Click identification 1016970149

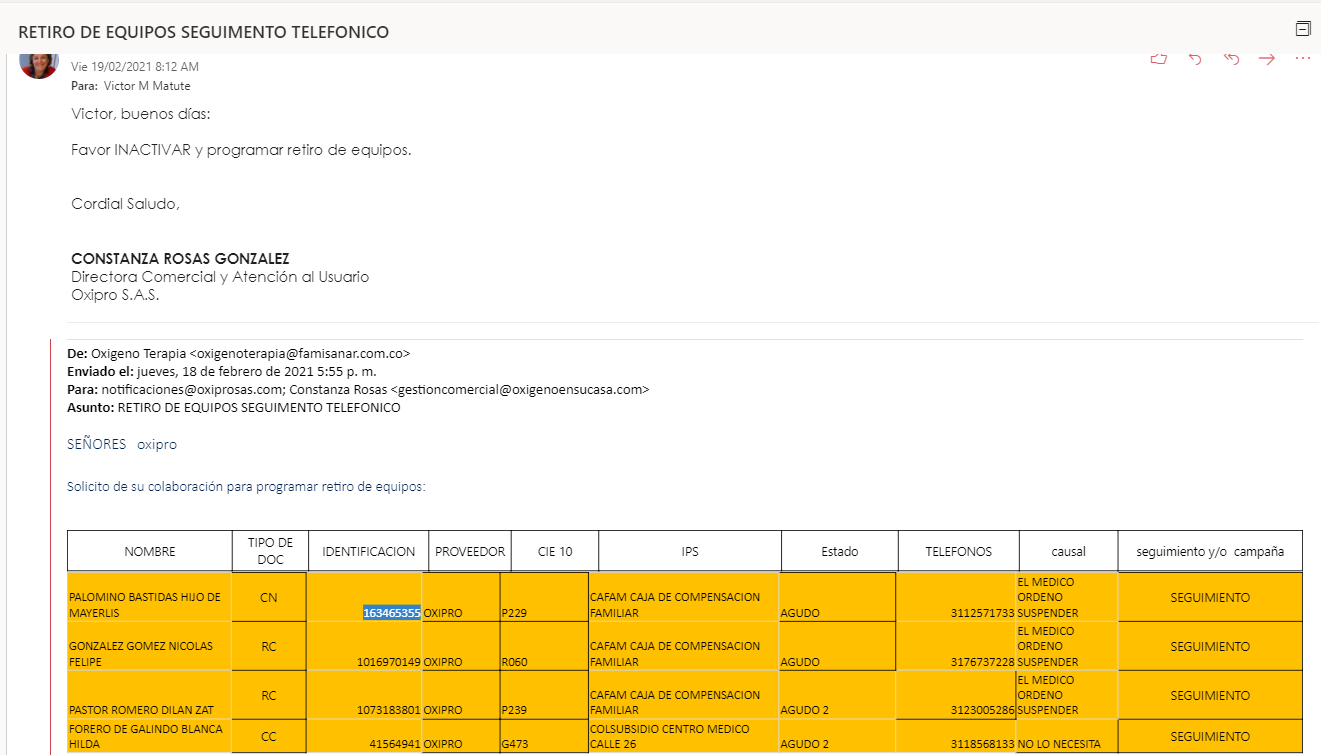click(x=389, y=662)
